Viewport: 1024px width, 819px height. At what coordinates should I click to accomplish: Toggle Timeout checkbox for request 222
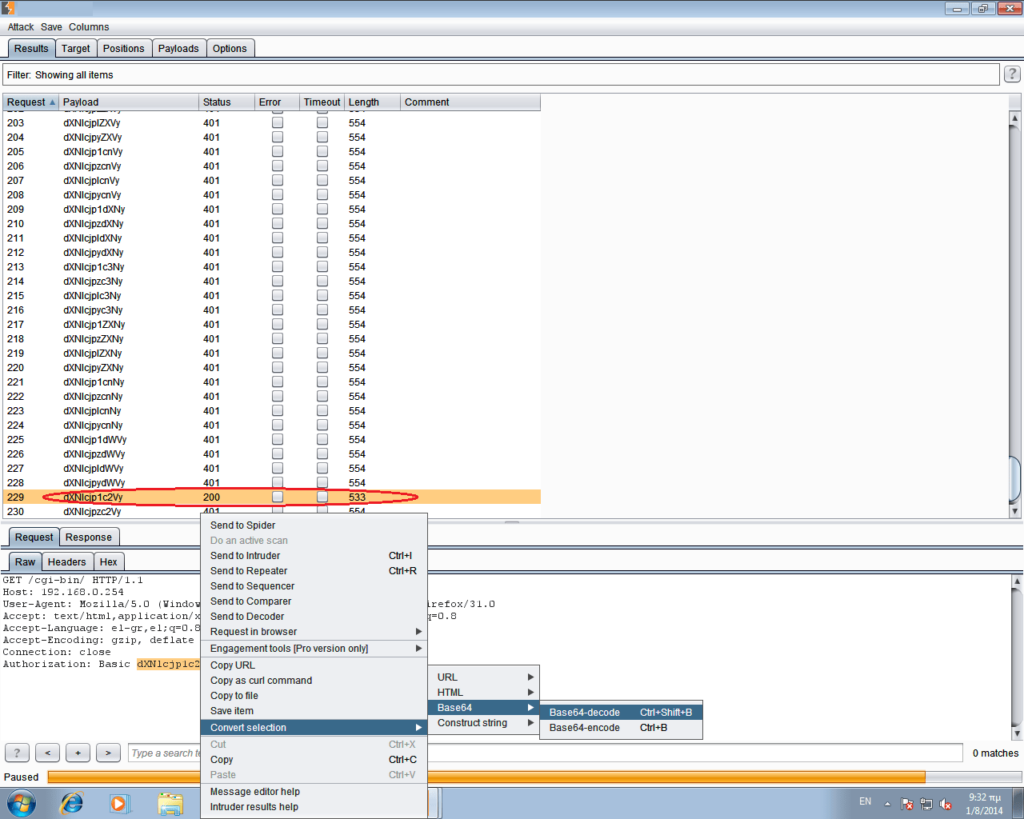[x=322, y=396]
